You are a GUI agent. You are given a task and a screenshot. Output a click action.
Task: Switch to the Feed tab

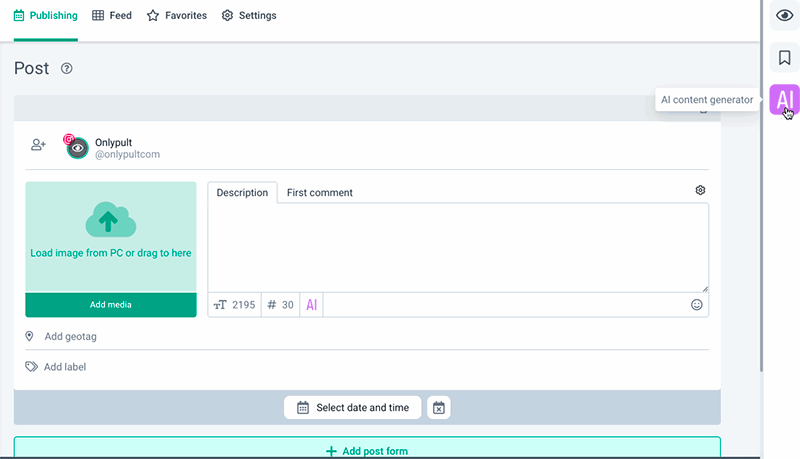click(x=111, y=16)
